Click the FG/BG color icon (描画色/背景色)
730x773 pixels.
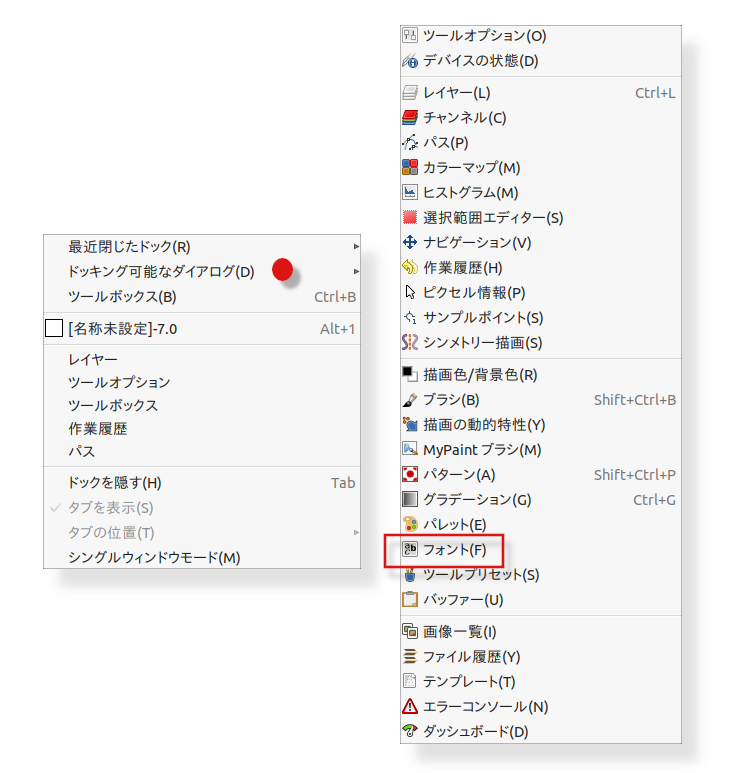410,375
